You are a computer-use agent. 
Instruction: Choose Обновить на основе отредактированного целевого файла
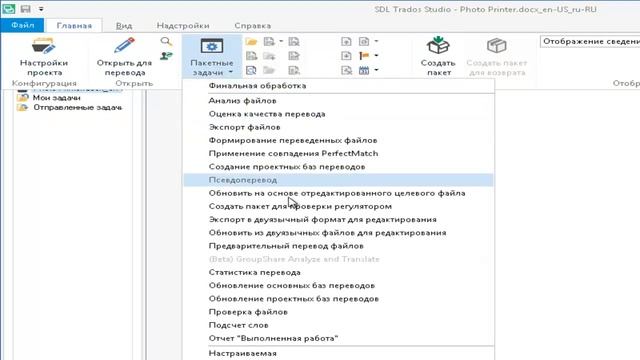pyautogui.click(x=338, y=193)
